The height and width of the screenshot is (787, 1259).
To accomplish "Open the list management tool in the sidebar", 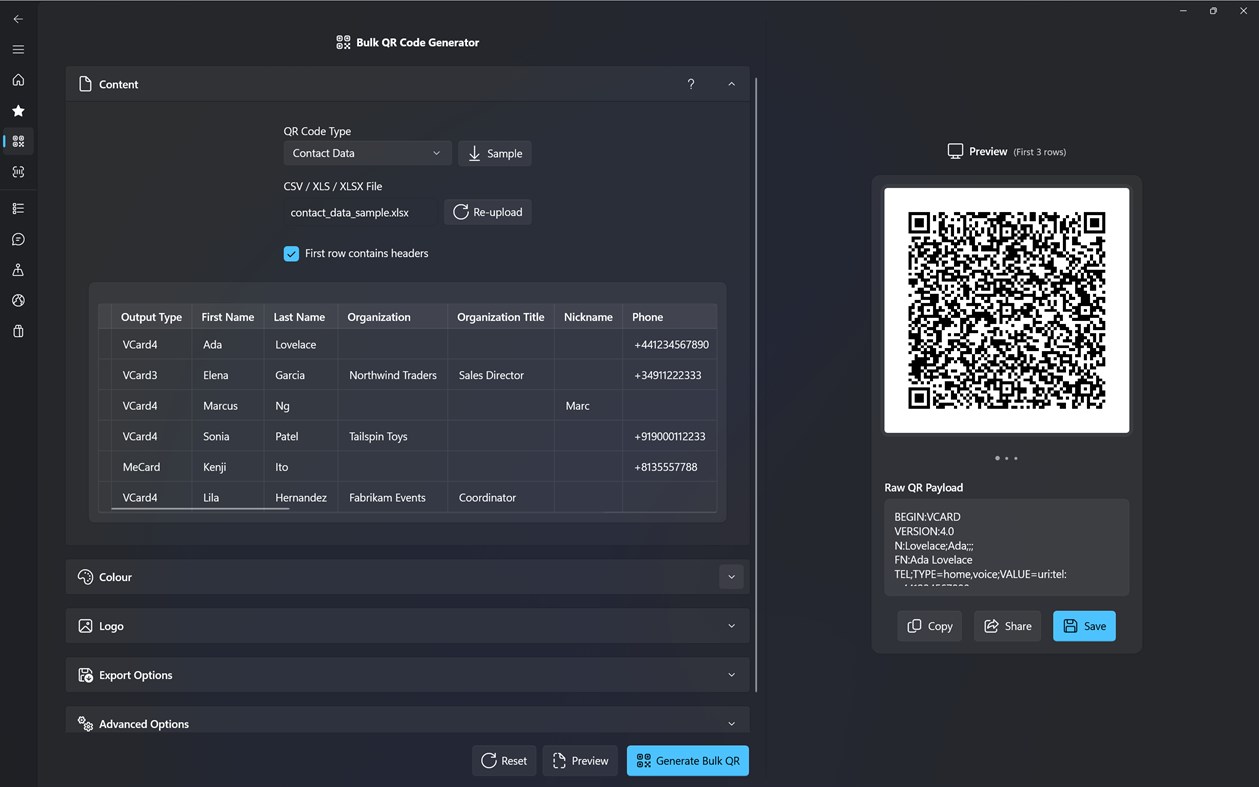I will (x=17, y=208).
